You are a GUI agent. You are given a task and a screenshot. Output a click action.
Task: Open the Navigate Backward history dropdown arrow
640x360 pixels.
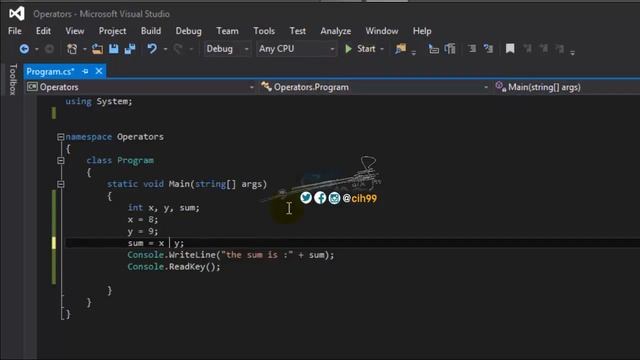(36, 49)
